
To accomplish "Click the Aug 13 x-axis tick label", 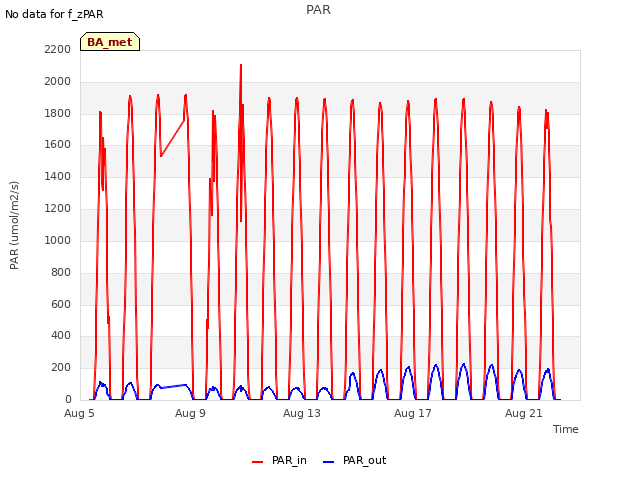I will 302,413.
